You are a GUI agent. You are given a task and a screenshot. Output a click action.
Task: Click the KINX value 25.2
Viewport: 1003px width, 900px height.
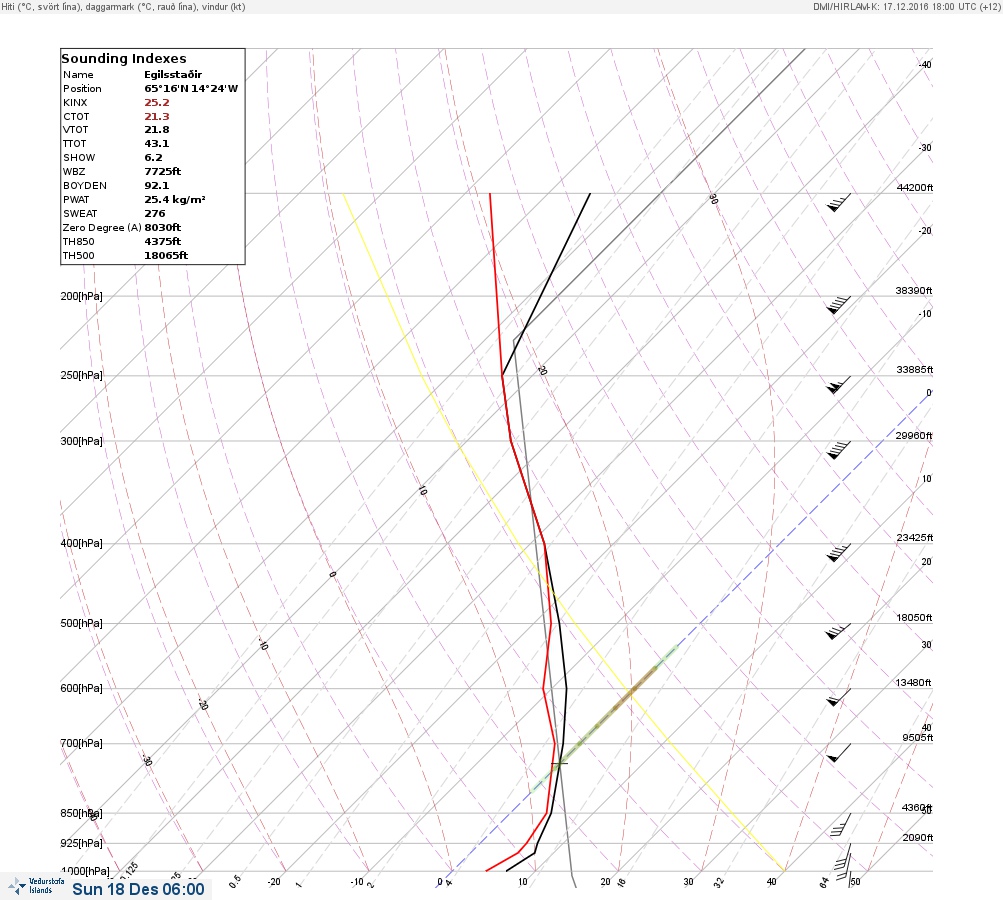click(157, 102)
